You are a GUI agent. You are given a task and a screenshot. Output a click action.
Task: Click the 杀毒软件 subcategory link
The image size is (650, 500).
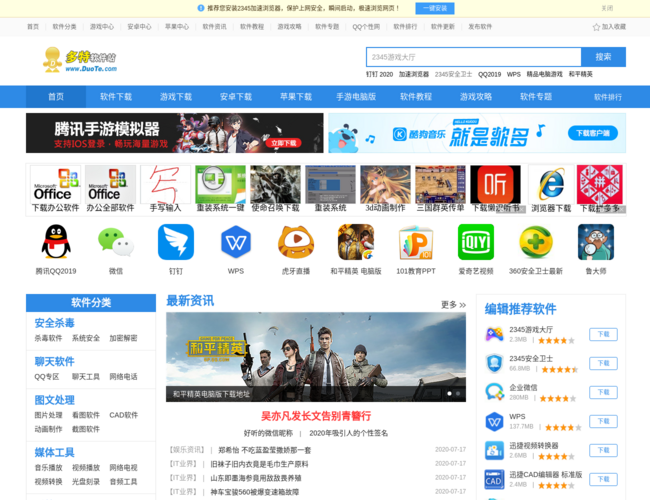(48, 338)
